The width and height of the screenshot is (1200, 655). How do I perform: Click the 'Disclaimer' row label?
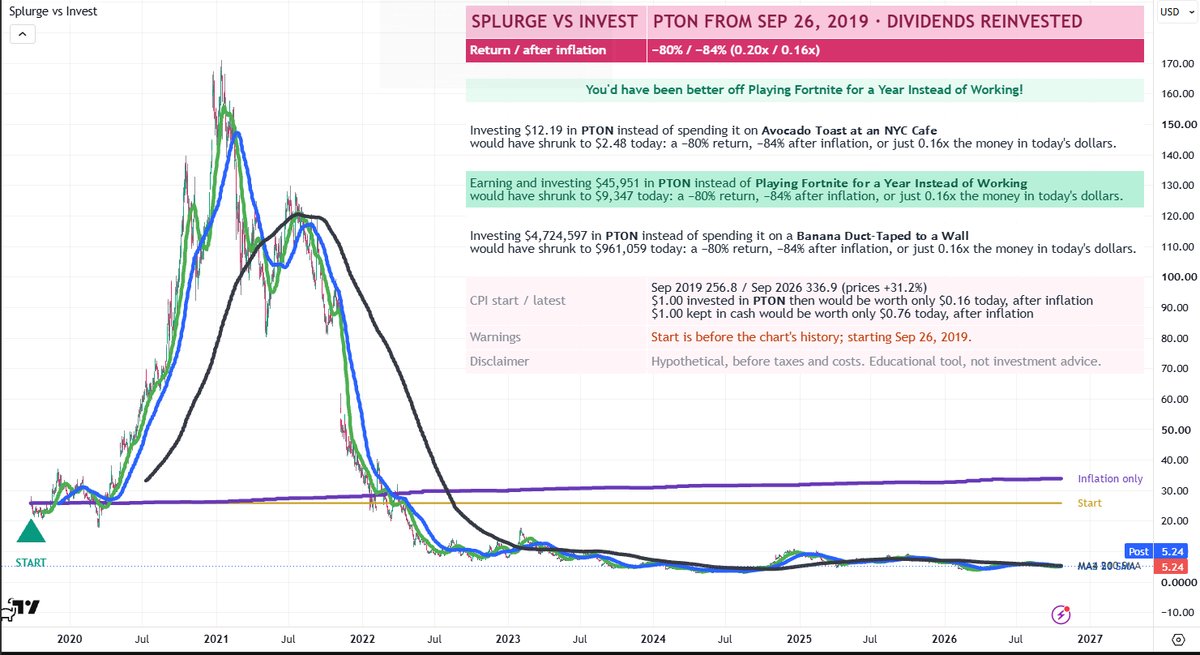click(499, 361)
